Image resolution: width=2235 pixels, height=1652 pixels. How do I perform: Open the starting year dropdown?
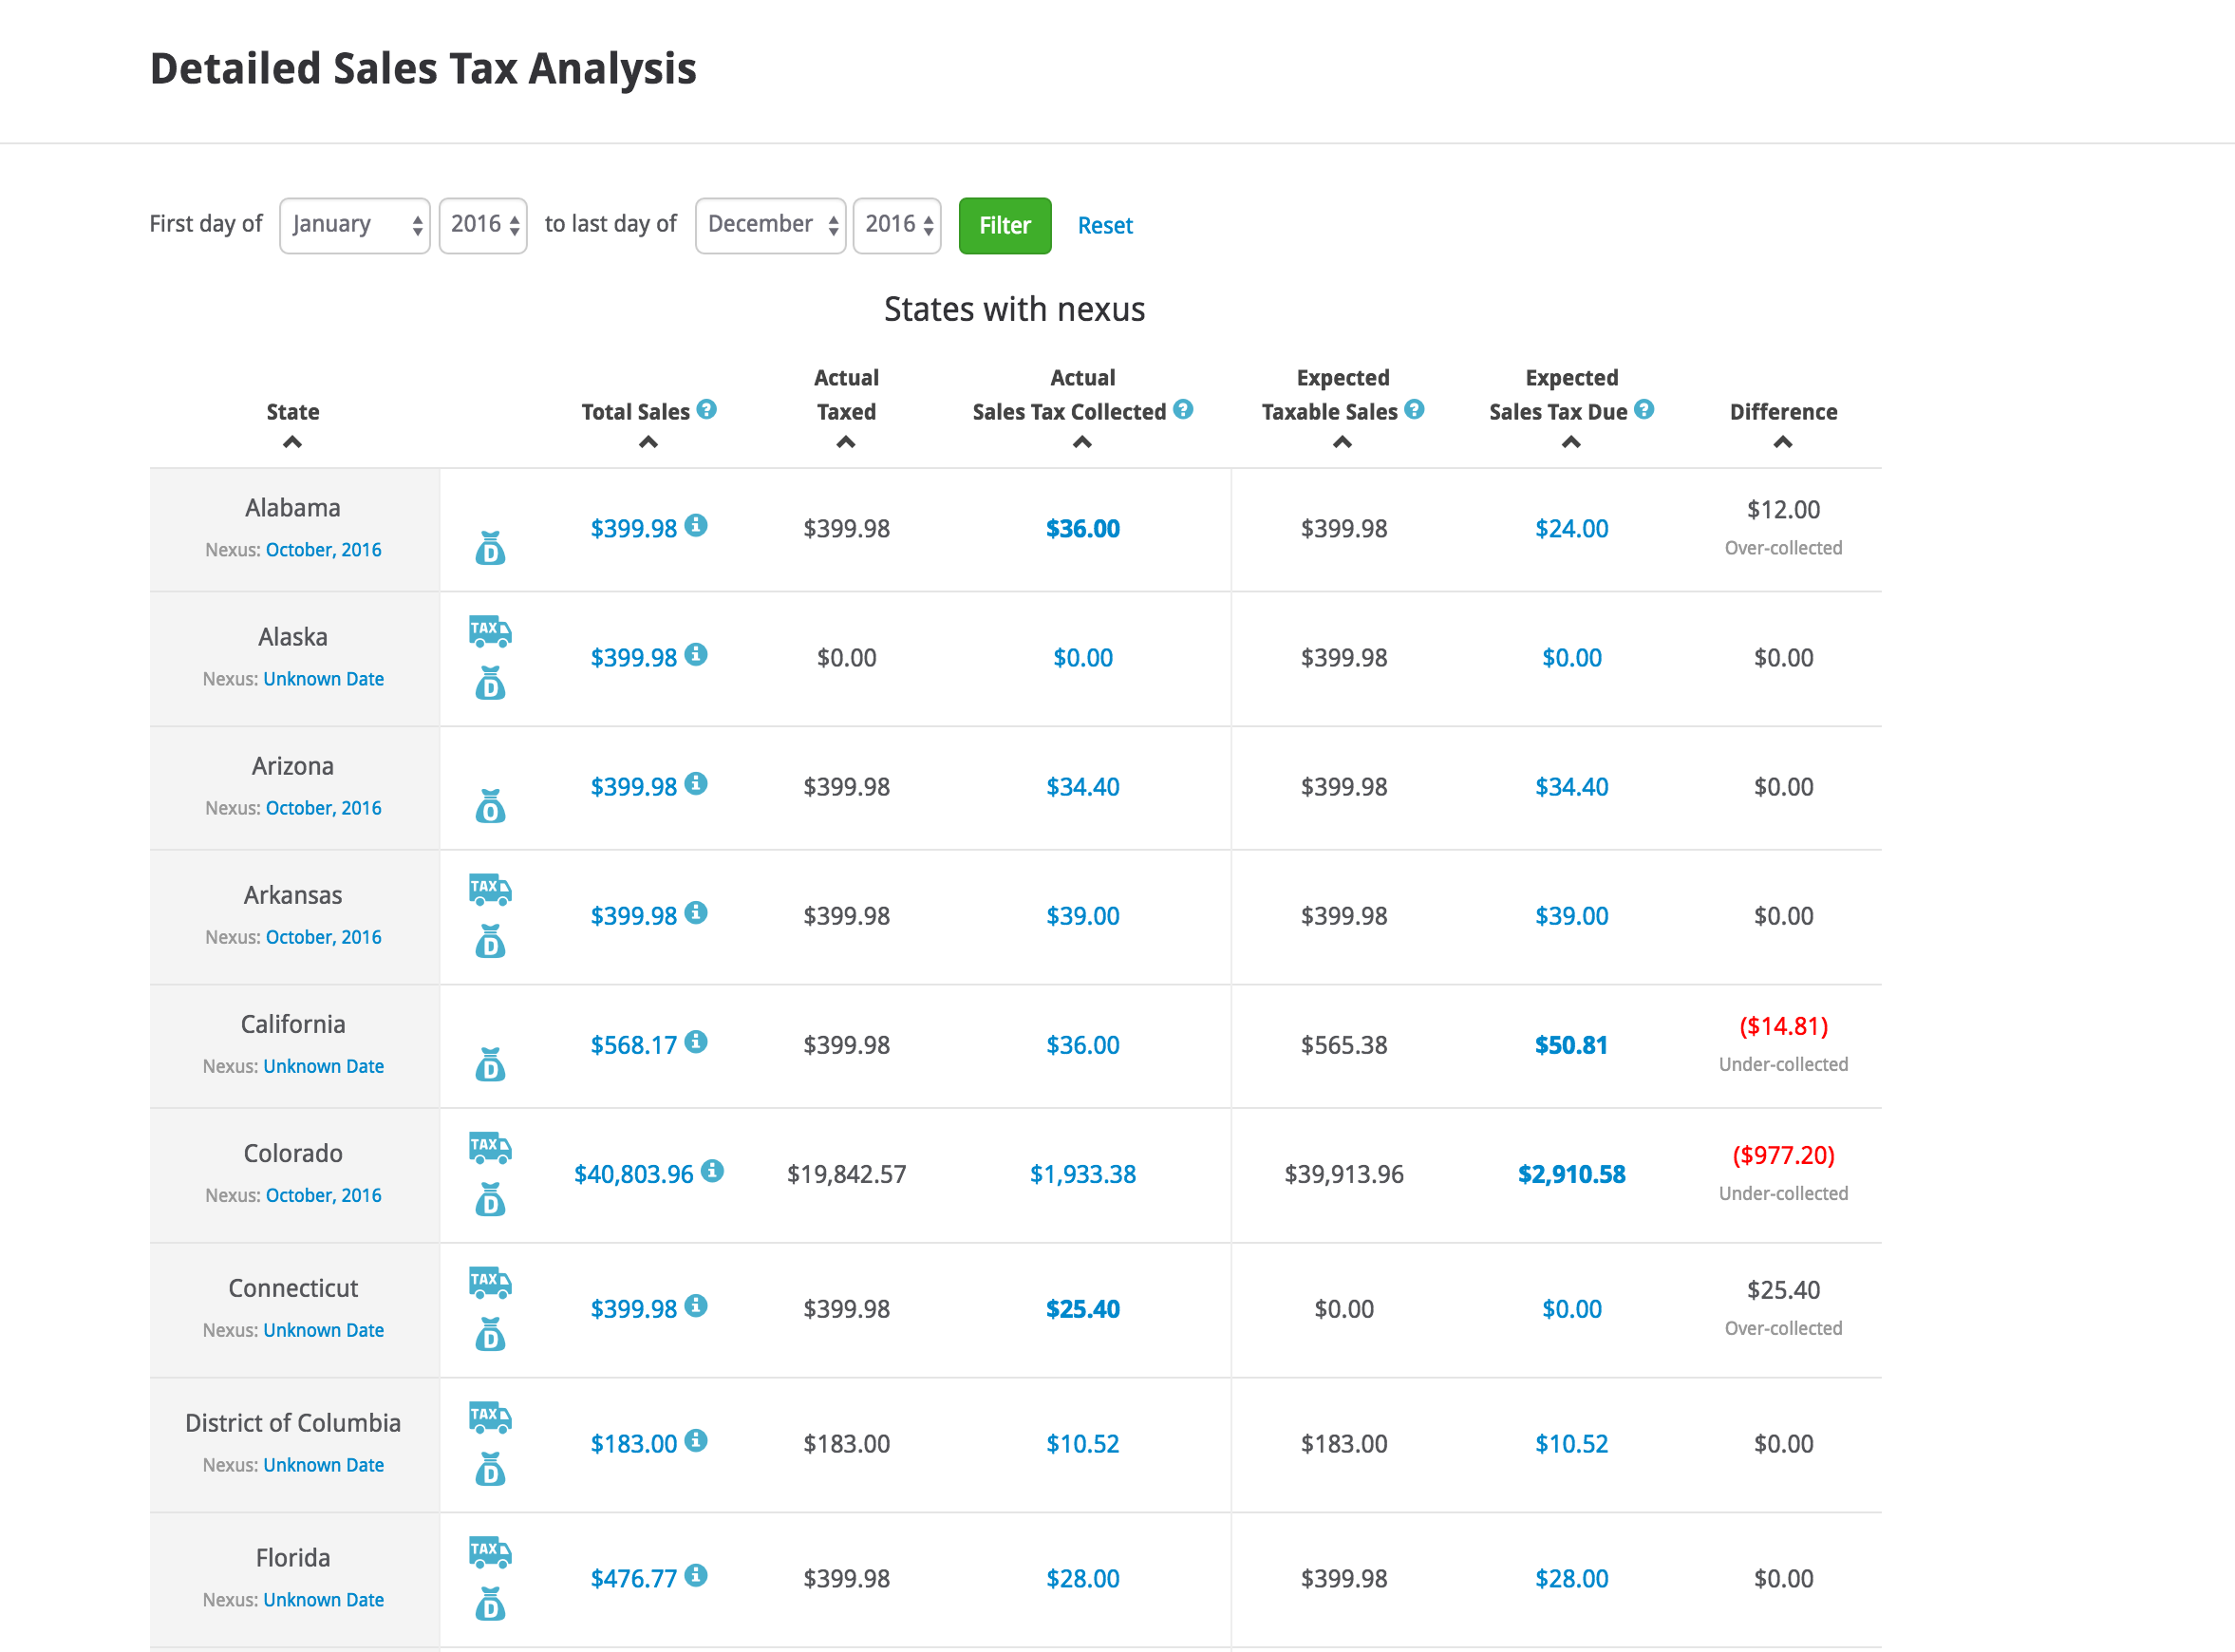click(483, 225)
